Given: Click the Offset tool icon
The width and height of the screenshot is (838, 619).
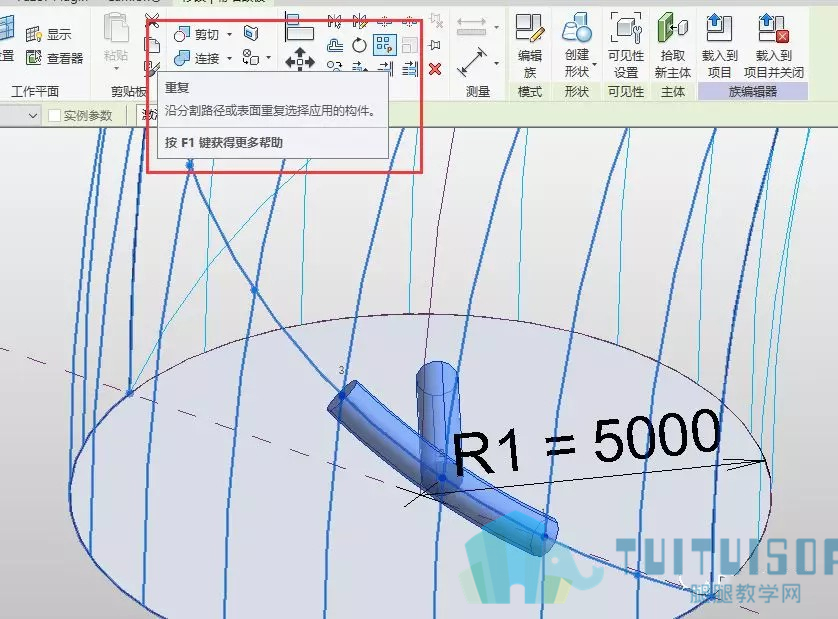Looking at the screenshot, I should [x=335, y=45].
